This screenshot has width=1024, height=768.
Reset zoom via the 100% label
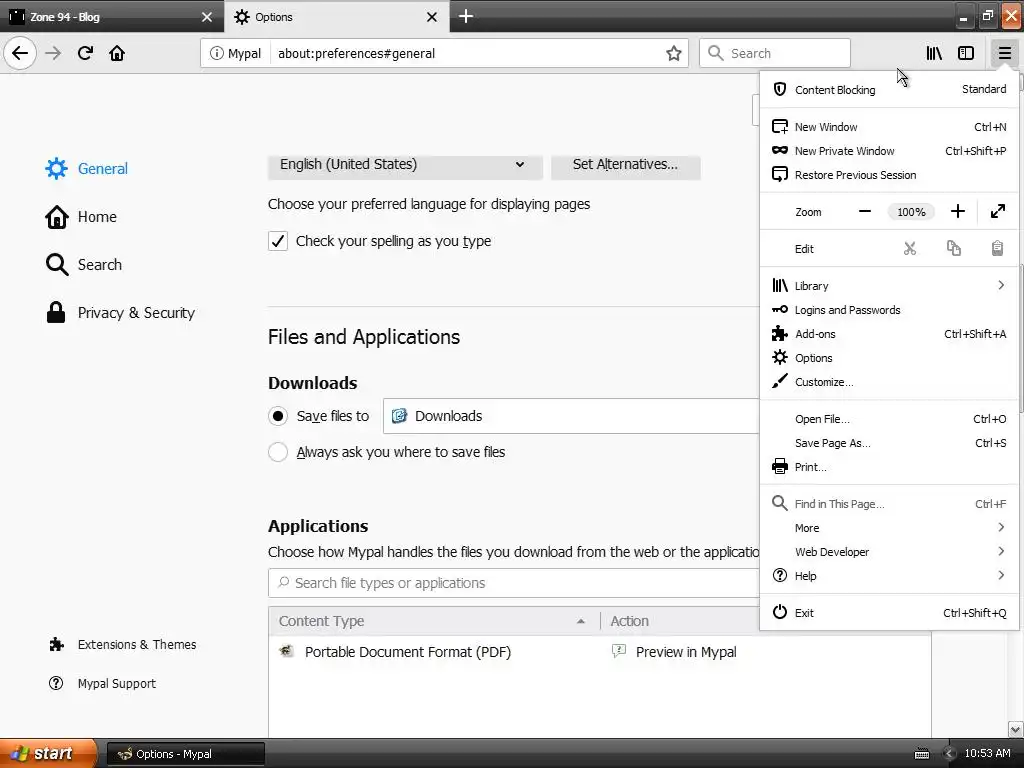(911, 212)
